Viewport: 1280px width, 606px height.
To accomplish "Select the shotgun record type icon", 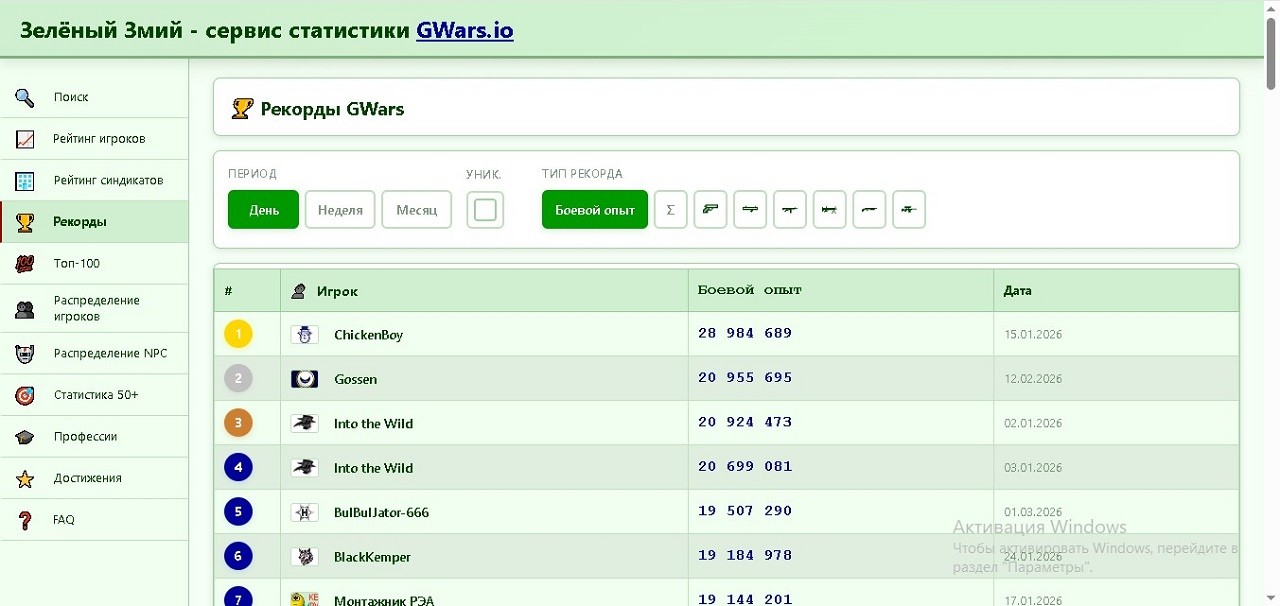I will click(x=869, y=209).
